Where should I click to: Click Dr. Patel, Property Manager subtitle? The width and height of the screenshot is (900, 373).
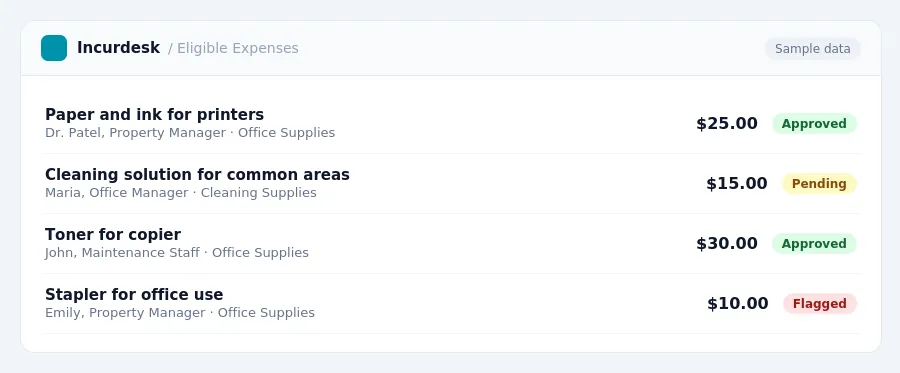135,133
